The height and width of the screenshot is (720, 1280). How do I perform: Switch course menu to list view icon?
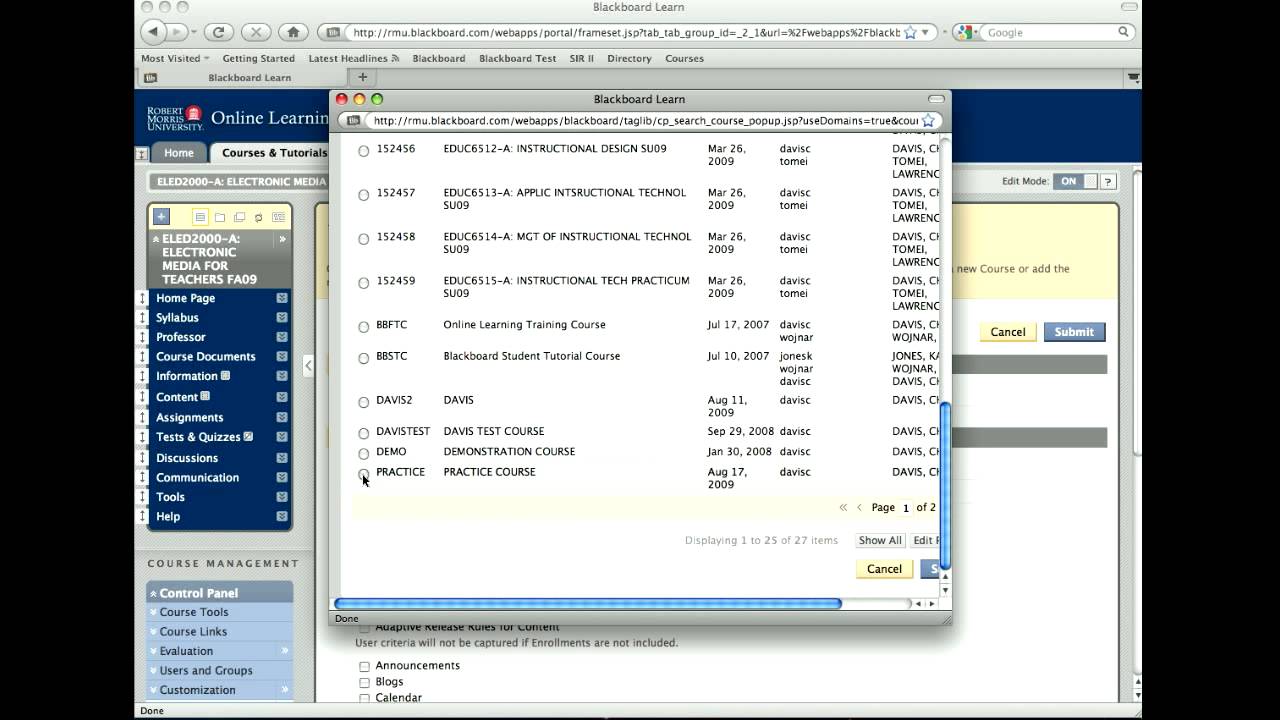coord(200,217)
